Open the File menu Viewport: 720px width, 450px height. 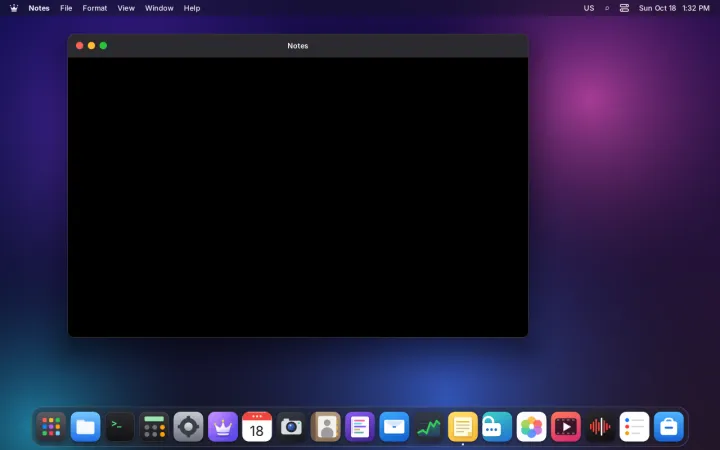(66, 8)
